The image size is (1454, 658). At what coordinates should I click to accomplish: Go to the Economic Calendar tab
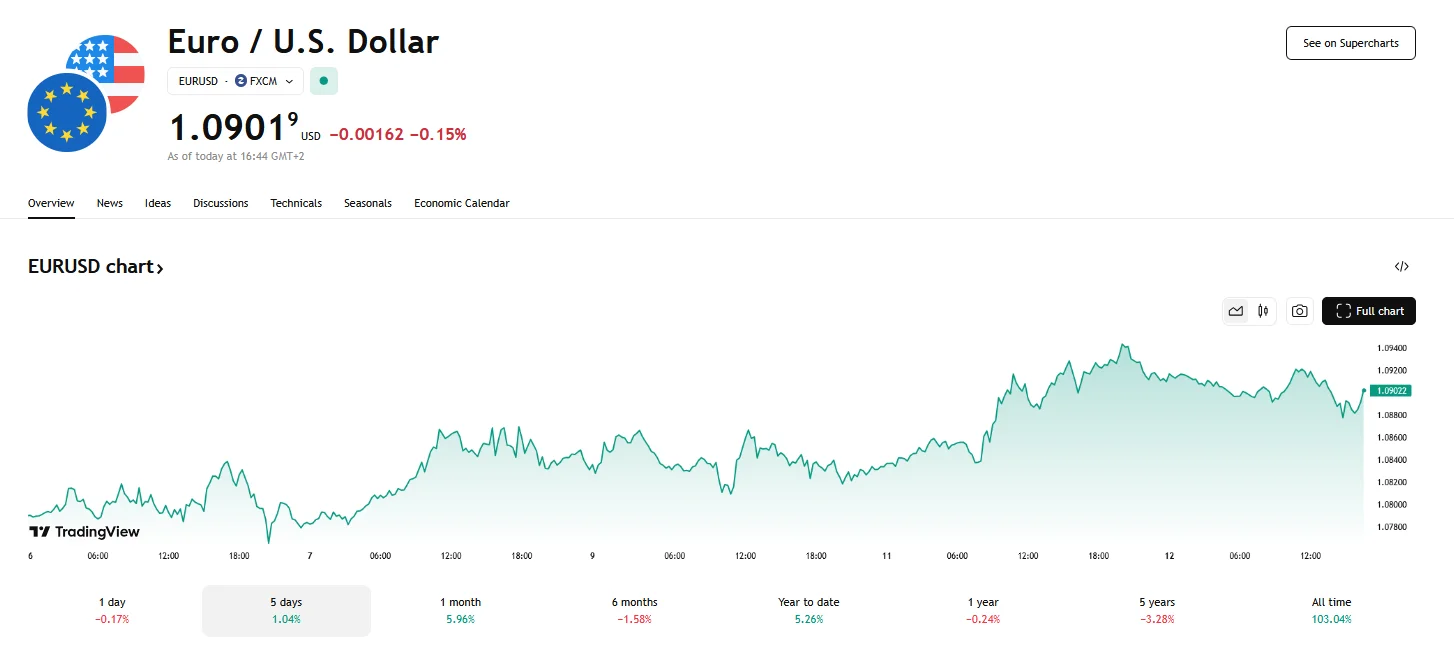click(461, 203)
